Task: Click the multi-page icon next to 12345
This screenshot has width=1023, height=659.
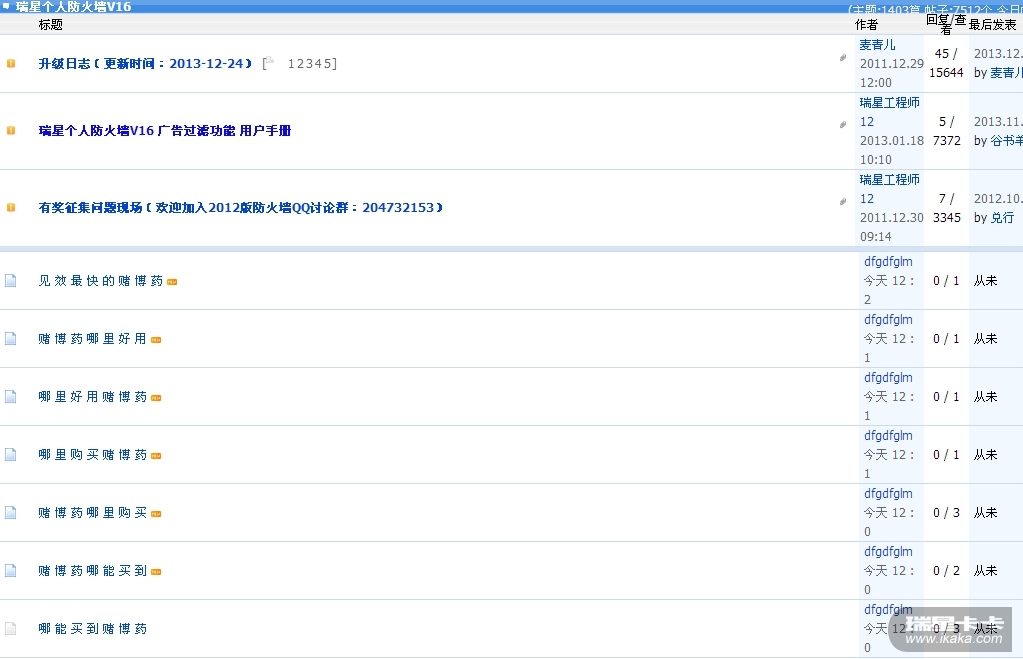Action: (x=269, y=62)
